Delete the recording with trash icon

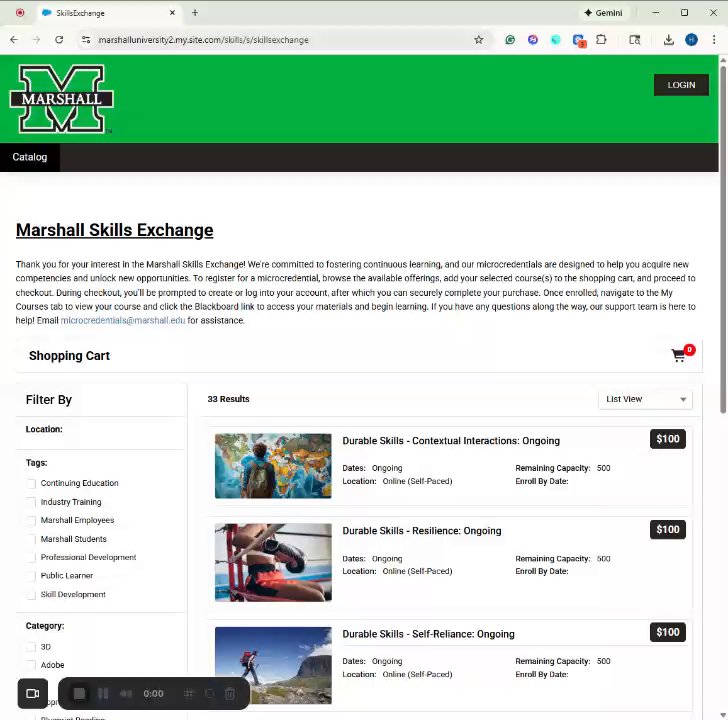(229, 694)
